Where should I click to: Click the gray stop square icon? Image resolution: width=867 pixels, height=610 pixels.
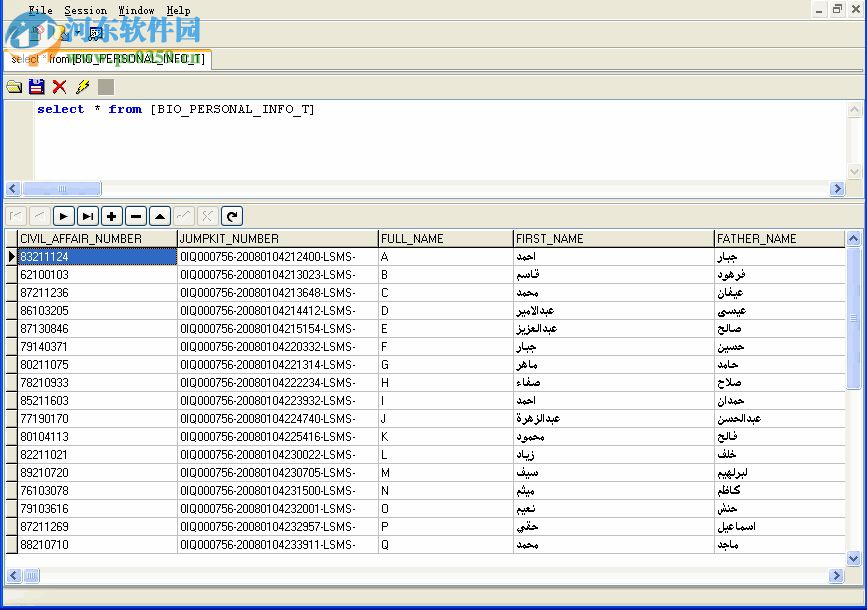(x=106, y=87)
